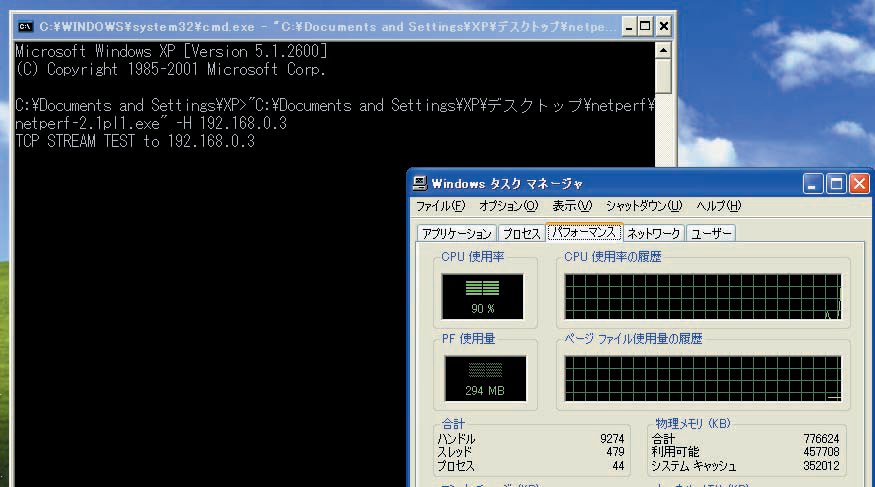Viewport: 875px width, 487px height.
Task: Click the cmd window scrollbar thumb
Action: [663, 76]
